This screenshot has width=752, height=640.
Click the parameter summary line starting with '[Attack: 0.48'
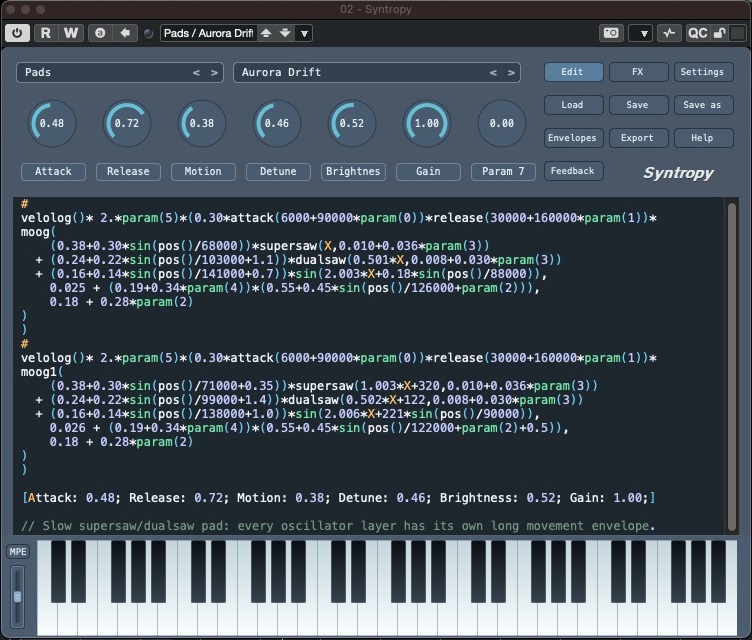tap(339, 498)
